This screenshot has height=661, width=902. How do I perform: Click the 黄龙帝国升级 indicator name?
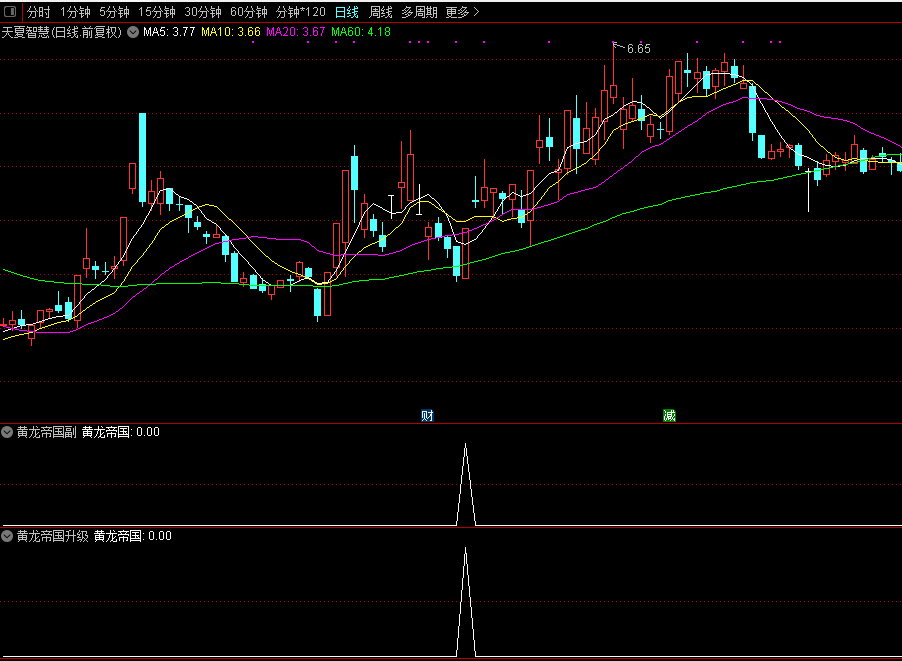(x=53, y=536)
